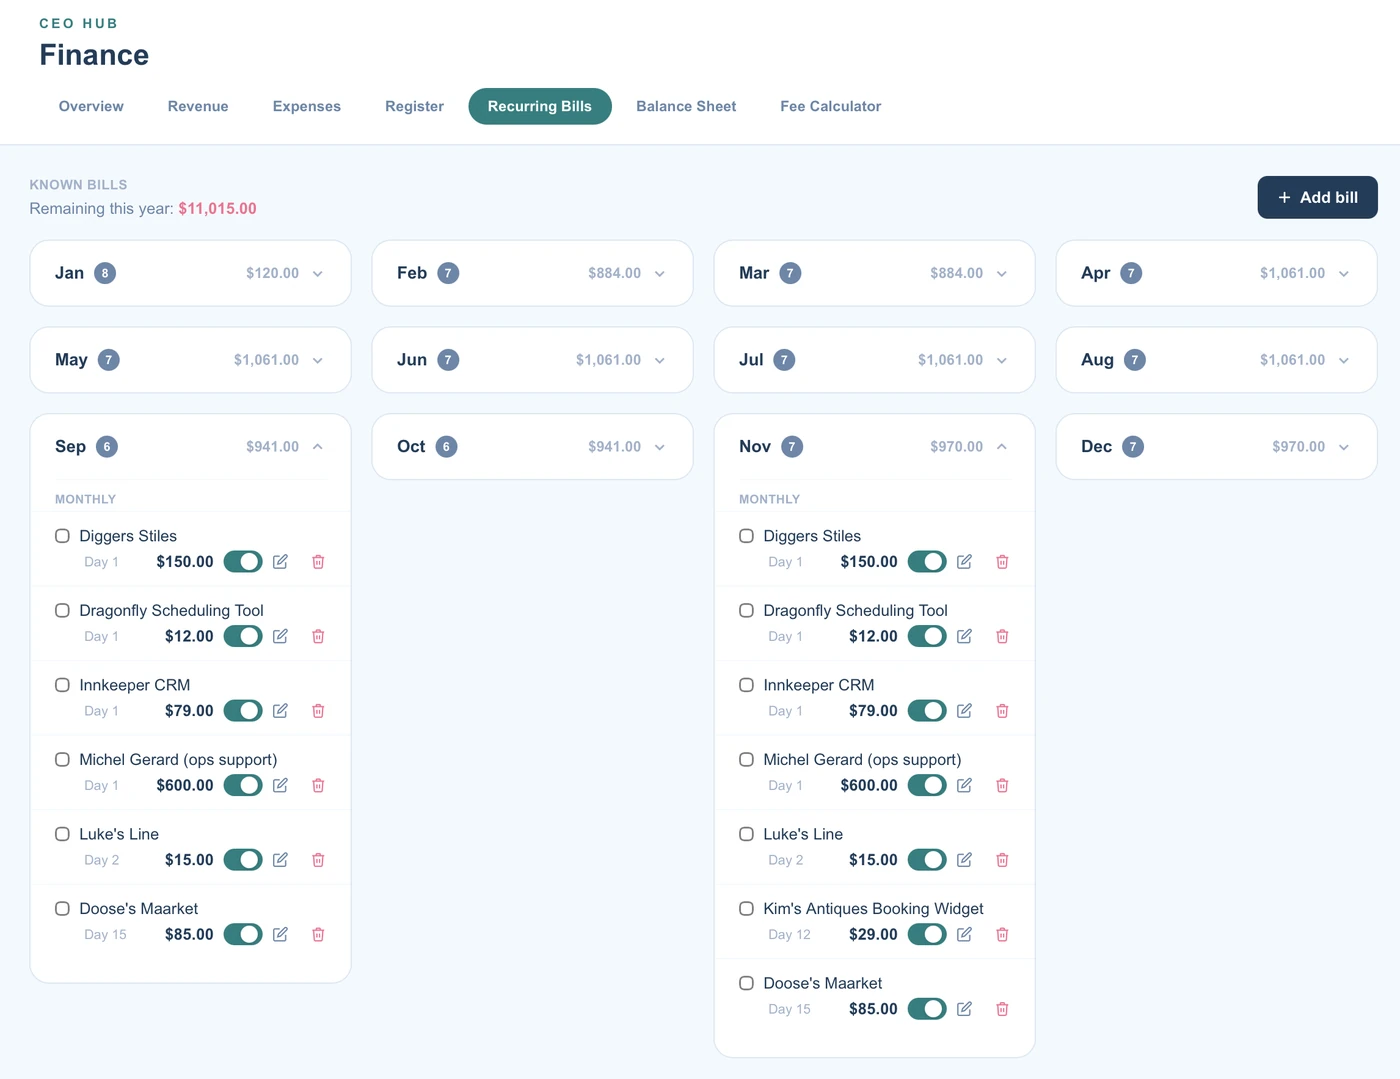
Task: Edit Michel Gerard bill in Sep
Action: (x=280, y=785)
